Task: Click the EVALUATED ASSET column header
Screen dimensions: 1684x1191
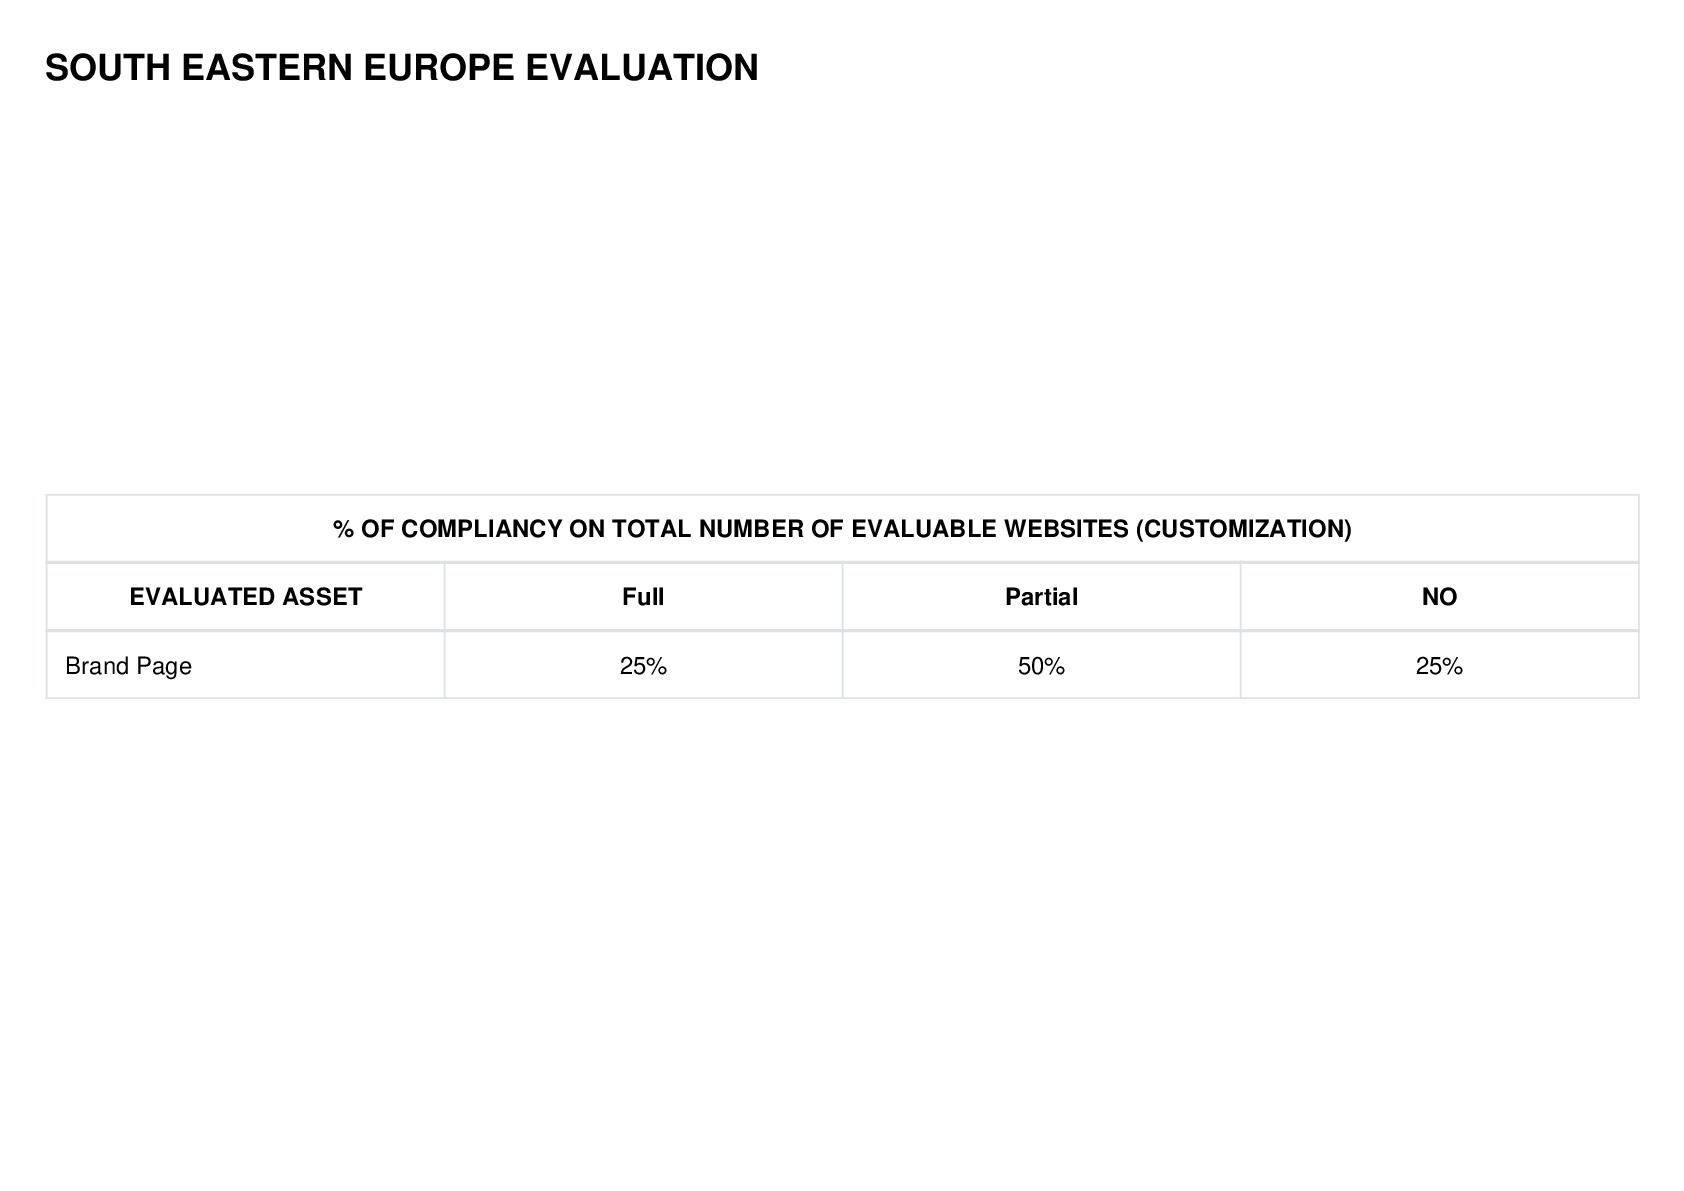Action: pos(246,597)
